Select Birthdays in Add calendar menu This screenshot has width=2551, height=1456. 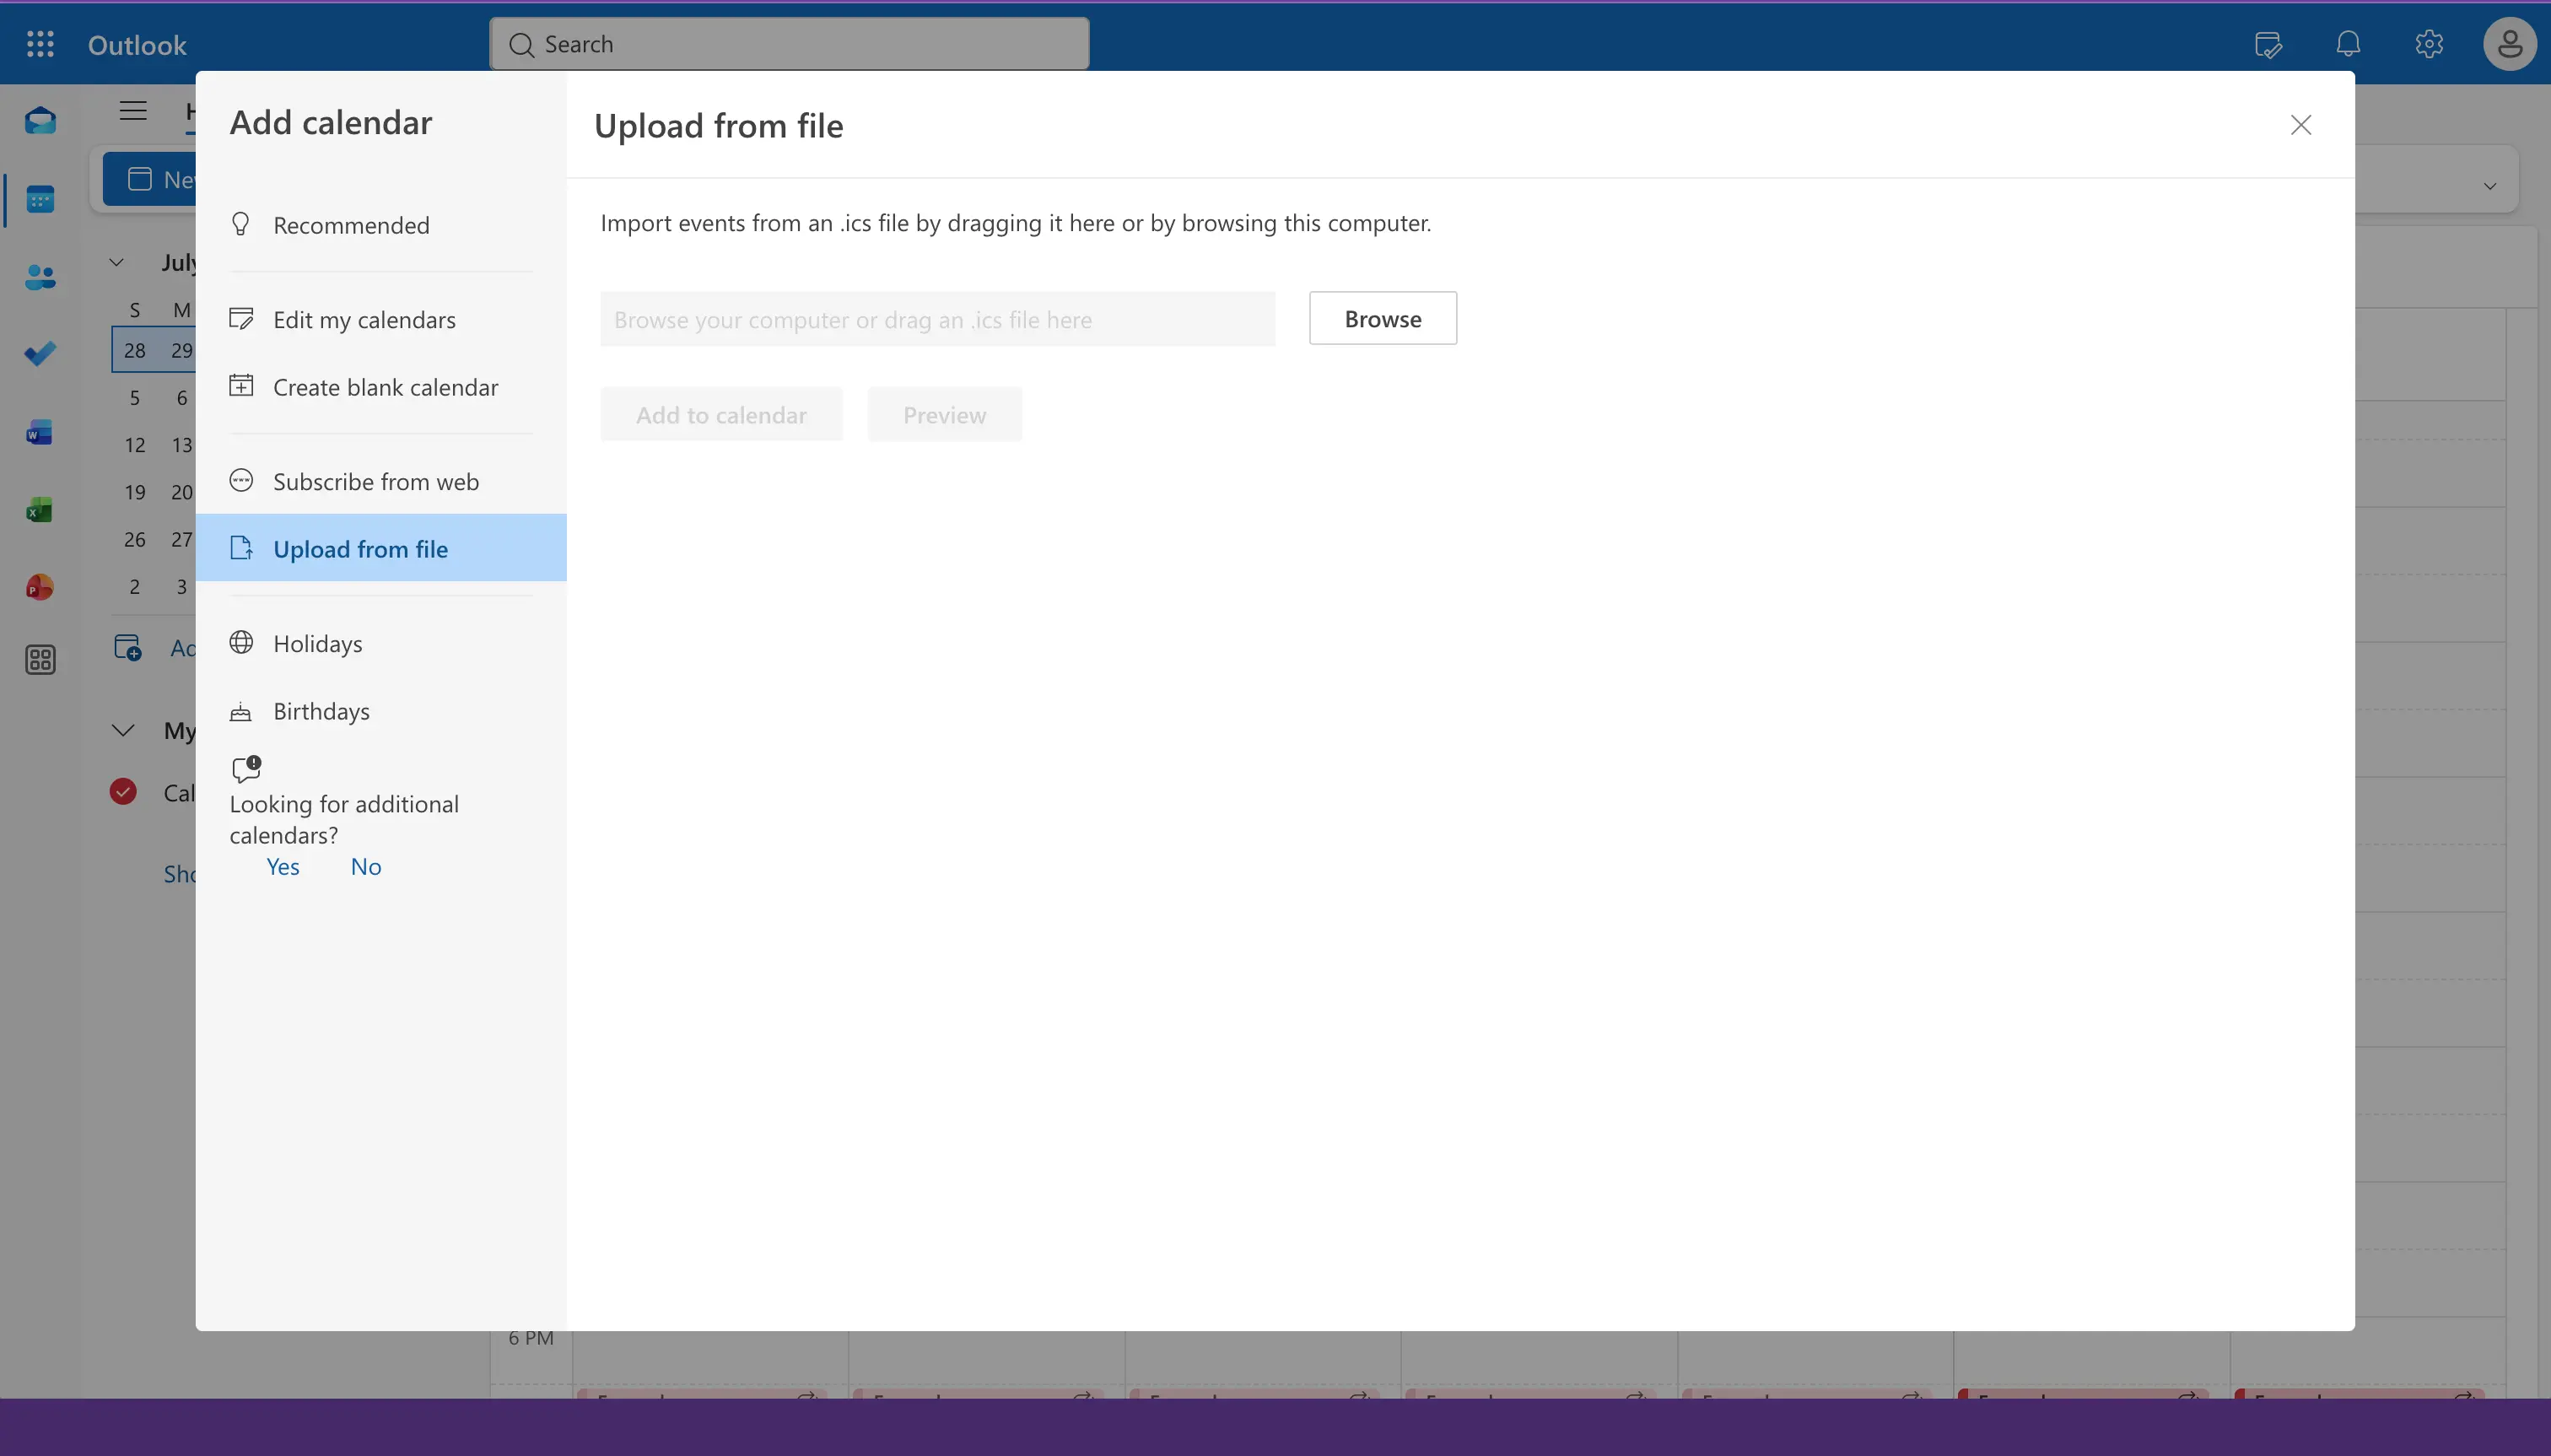coord(381,711)
